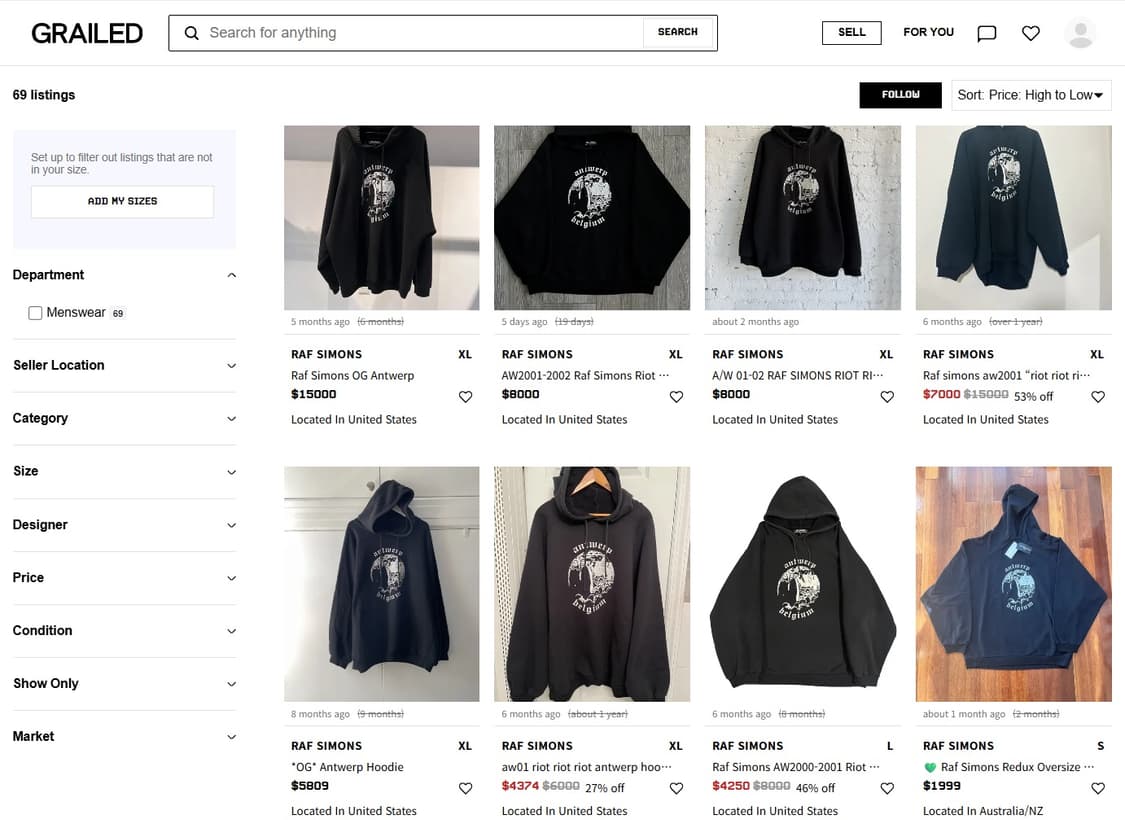Open the Sort: Price High to Low dropdown
The image size is (1125, 820).
click(x=1031, y=94)
